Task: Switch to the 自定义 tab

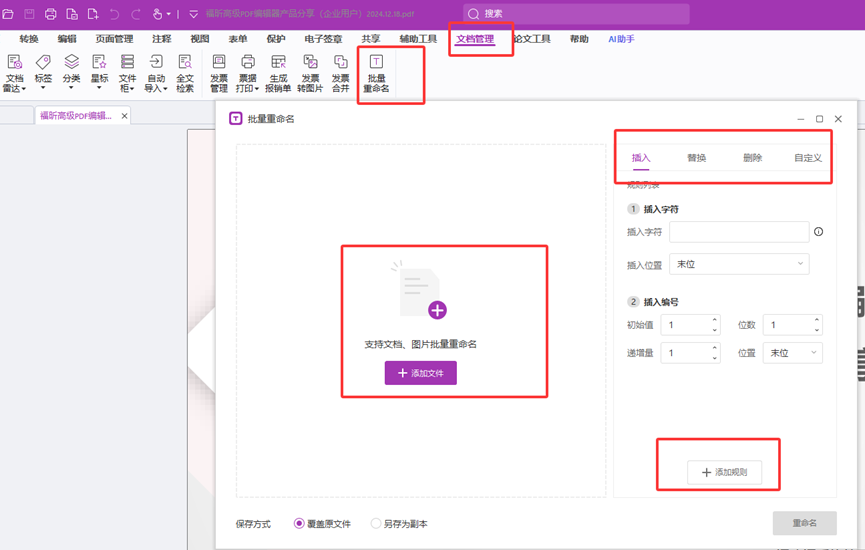Action: (x=807, y=158)
